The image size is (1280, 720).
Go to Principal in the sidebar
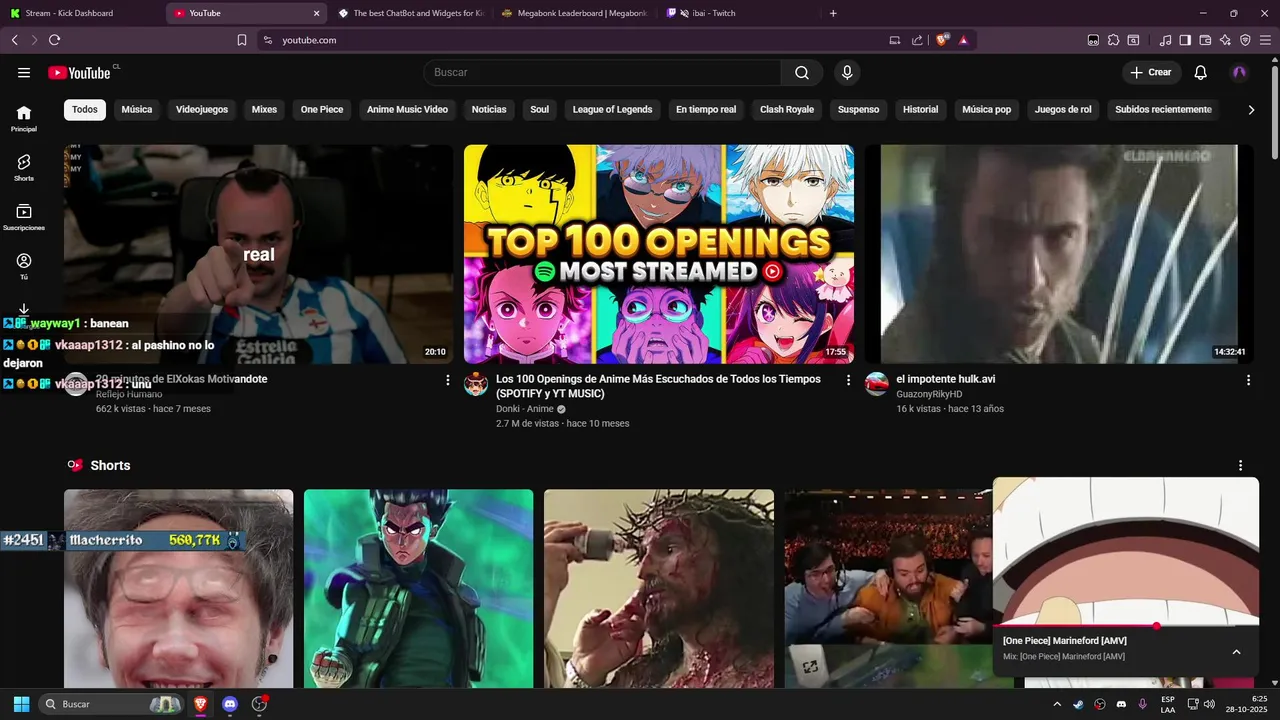24,119
